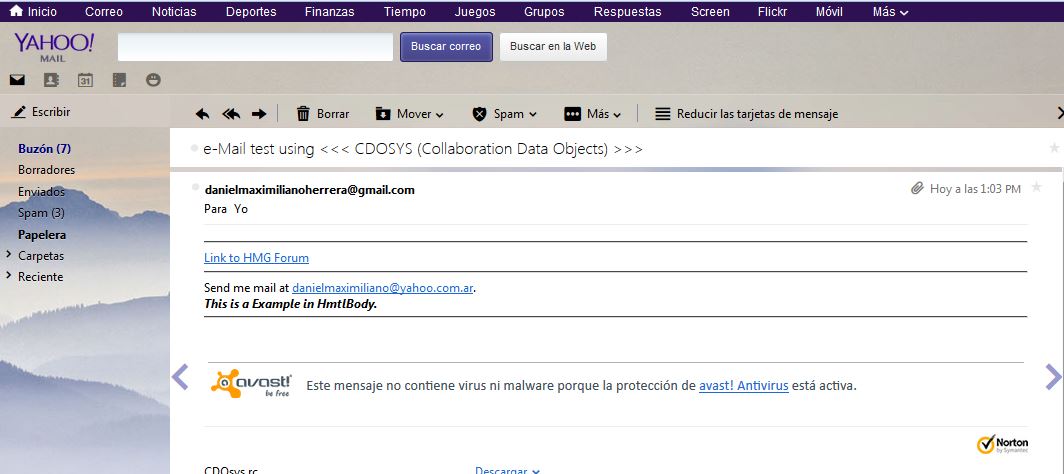This screenshot has width=1064, height=474.
Task: Open the Messenger smiley icon
Action: pyautogui.click(x=153, y=80)
